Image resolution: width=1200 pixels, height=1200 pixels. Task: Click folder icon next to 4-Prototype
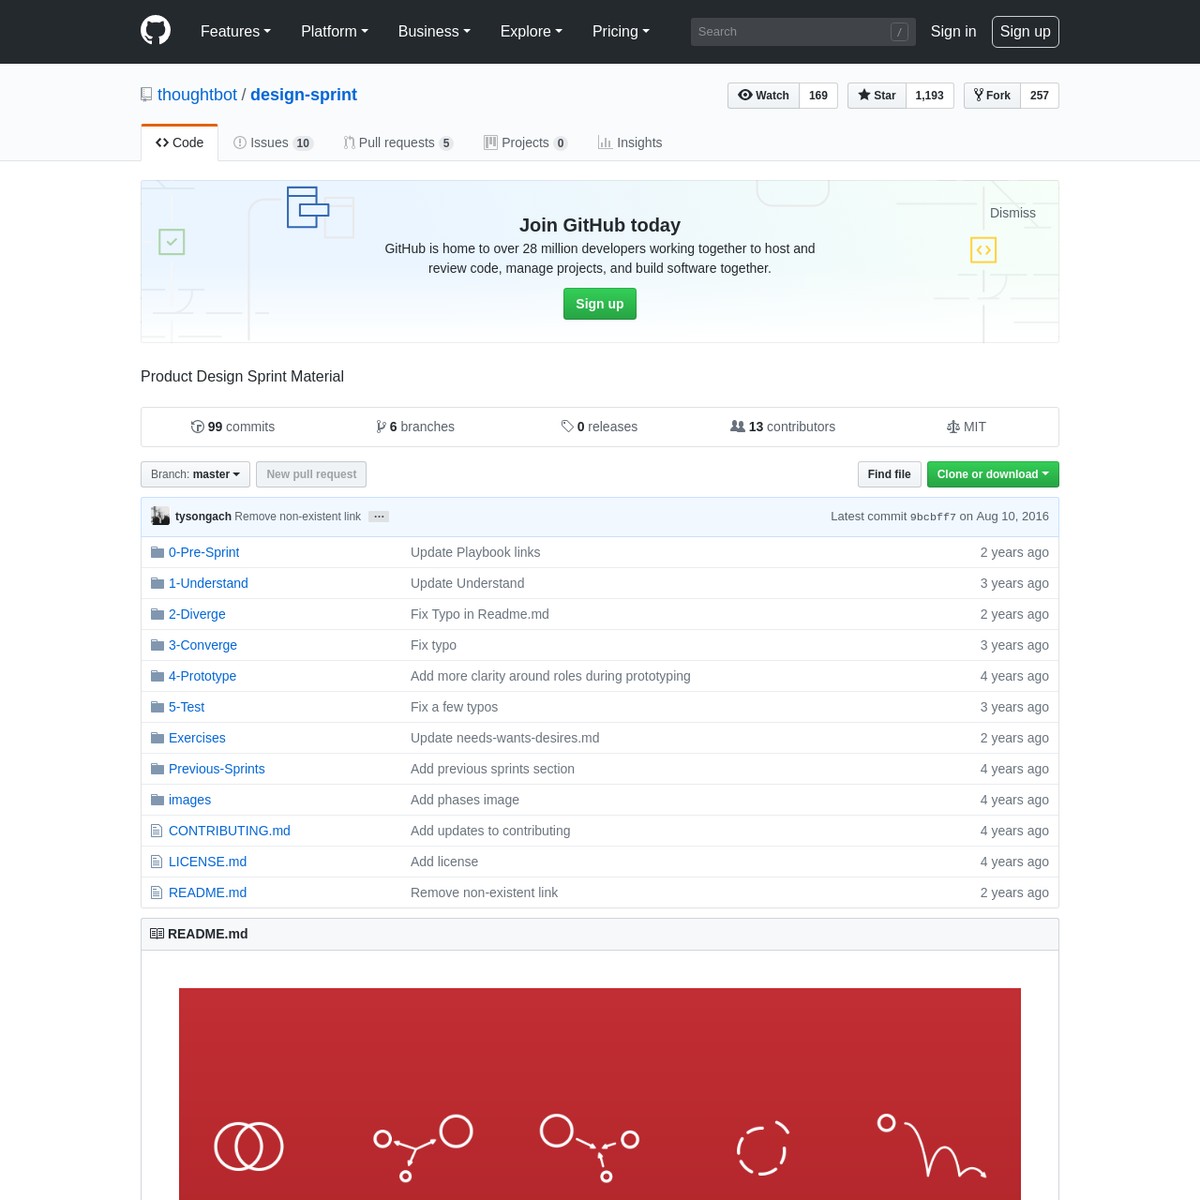click(x=157, y=676)
